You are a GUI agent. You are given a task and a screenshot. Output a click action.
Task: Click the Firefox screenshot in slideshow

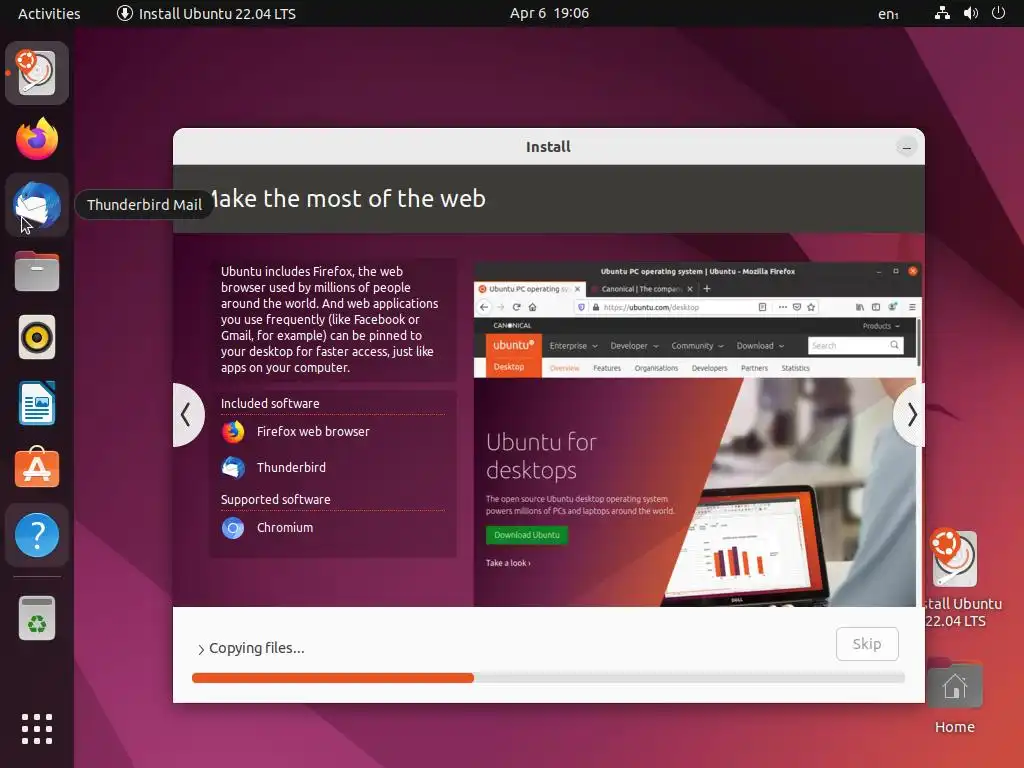click(697, 434)
